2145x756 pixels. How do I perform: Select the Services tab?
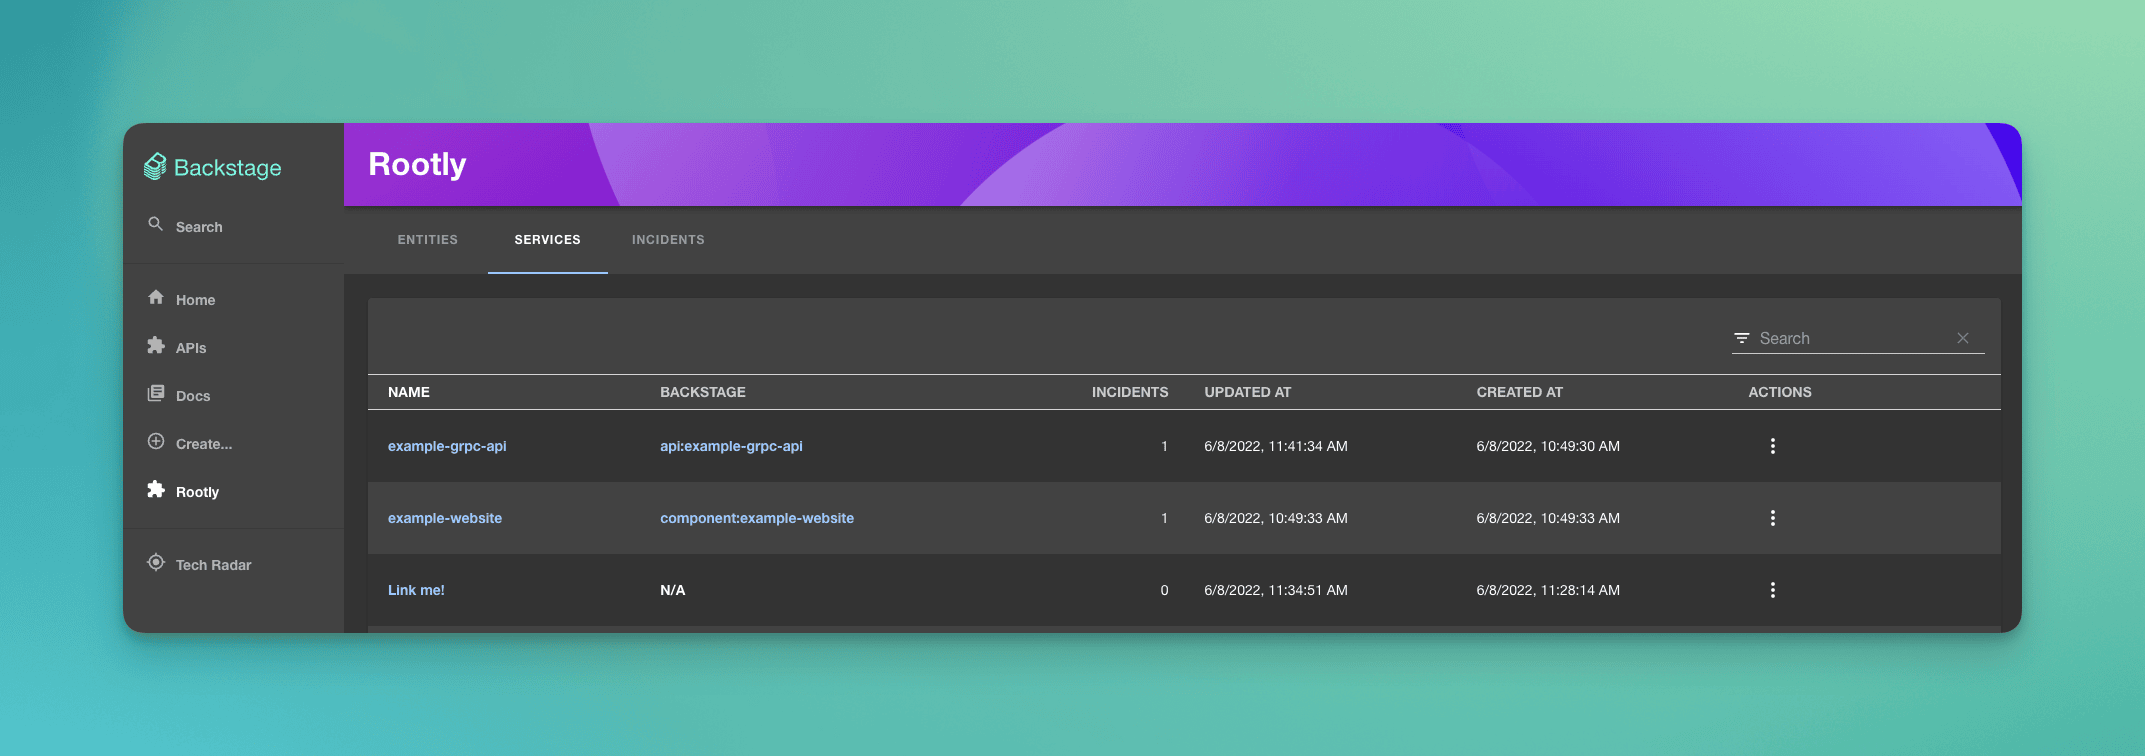547,240
